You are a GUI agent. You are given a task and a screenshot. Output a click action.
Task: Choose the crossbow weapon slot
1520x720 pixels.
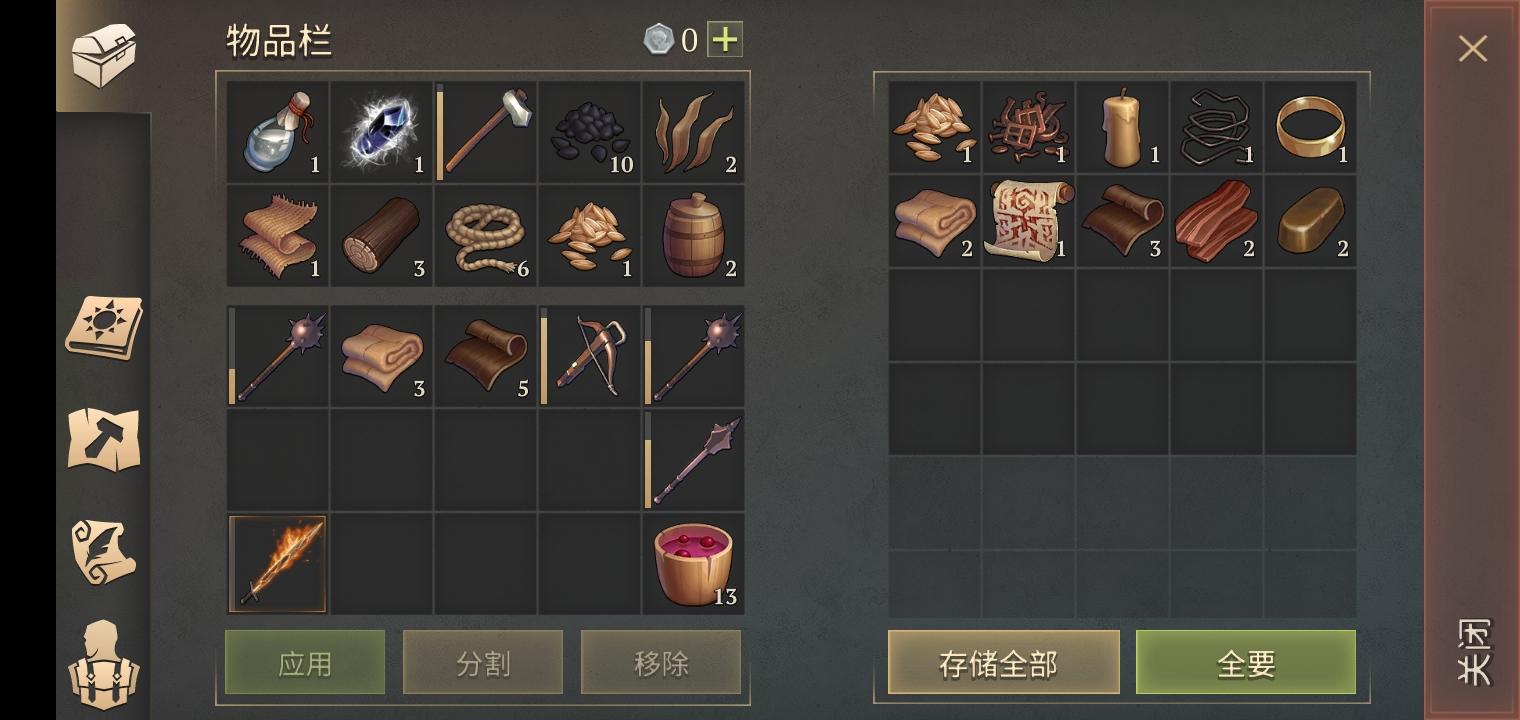pos(590,356)
